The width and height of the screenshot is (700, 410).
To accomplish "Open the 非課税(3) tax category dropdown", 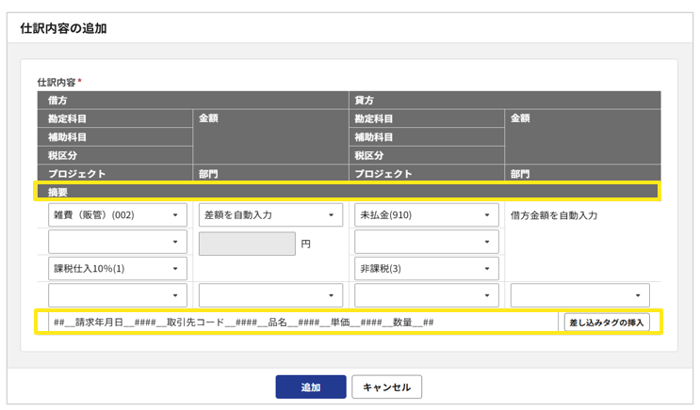I will [x=427, y=269].
